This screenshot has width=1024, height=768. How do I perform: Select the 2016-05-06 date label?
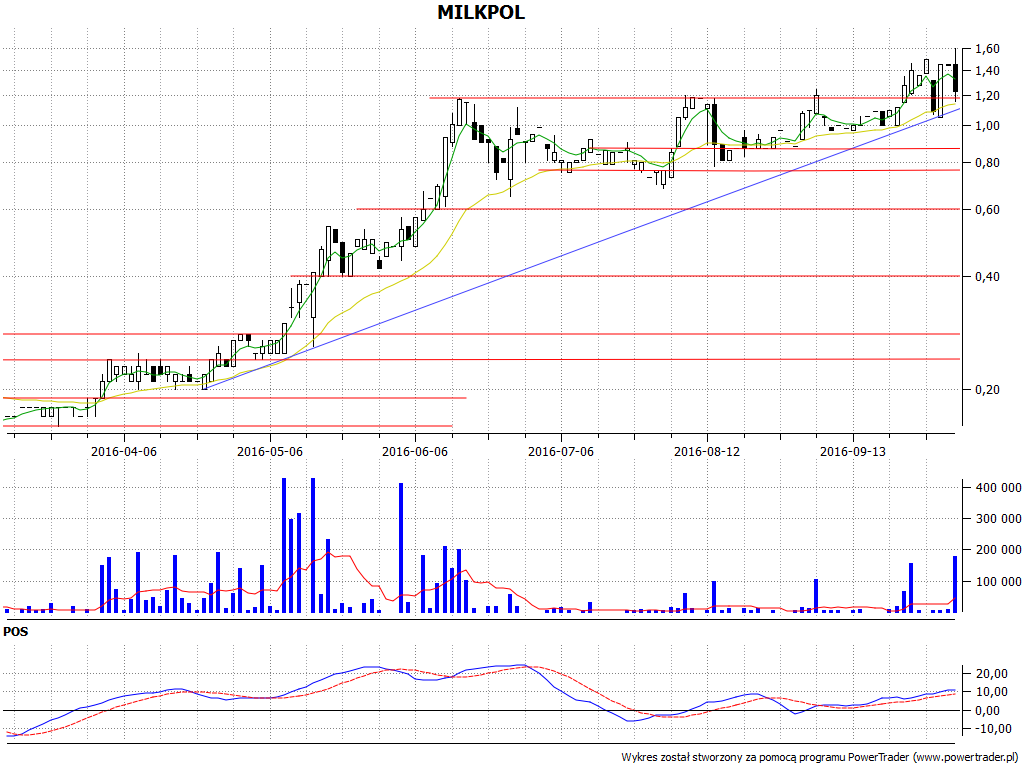270,451
